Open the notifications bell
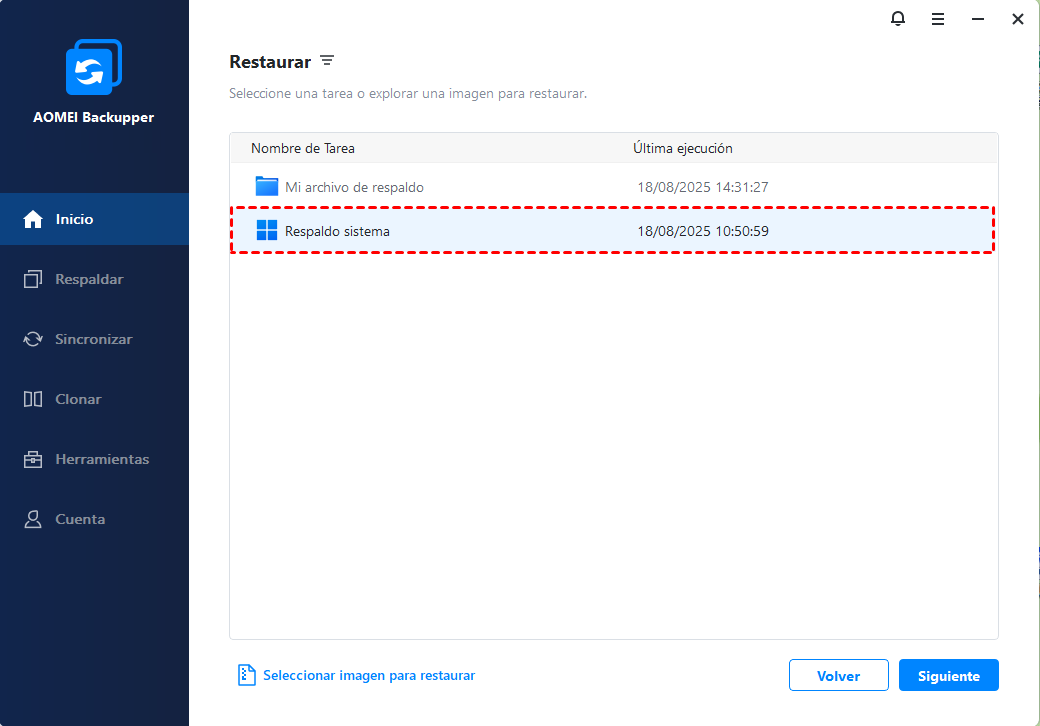Screen dimensions: 1040x726 click(897, 18)
